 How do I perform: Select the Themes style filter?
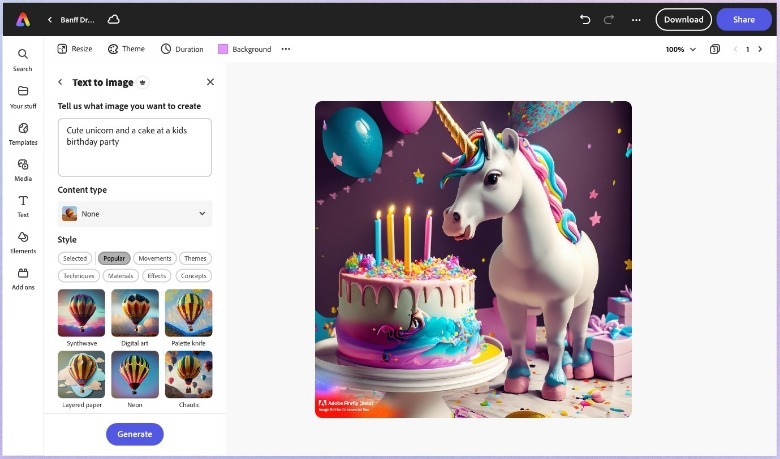(195, 259)
